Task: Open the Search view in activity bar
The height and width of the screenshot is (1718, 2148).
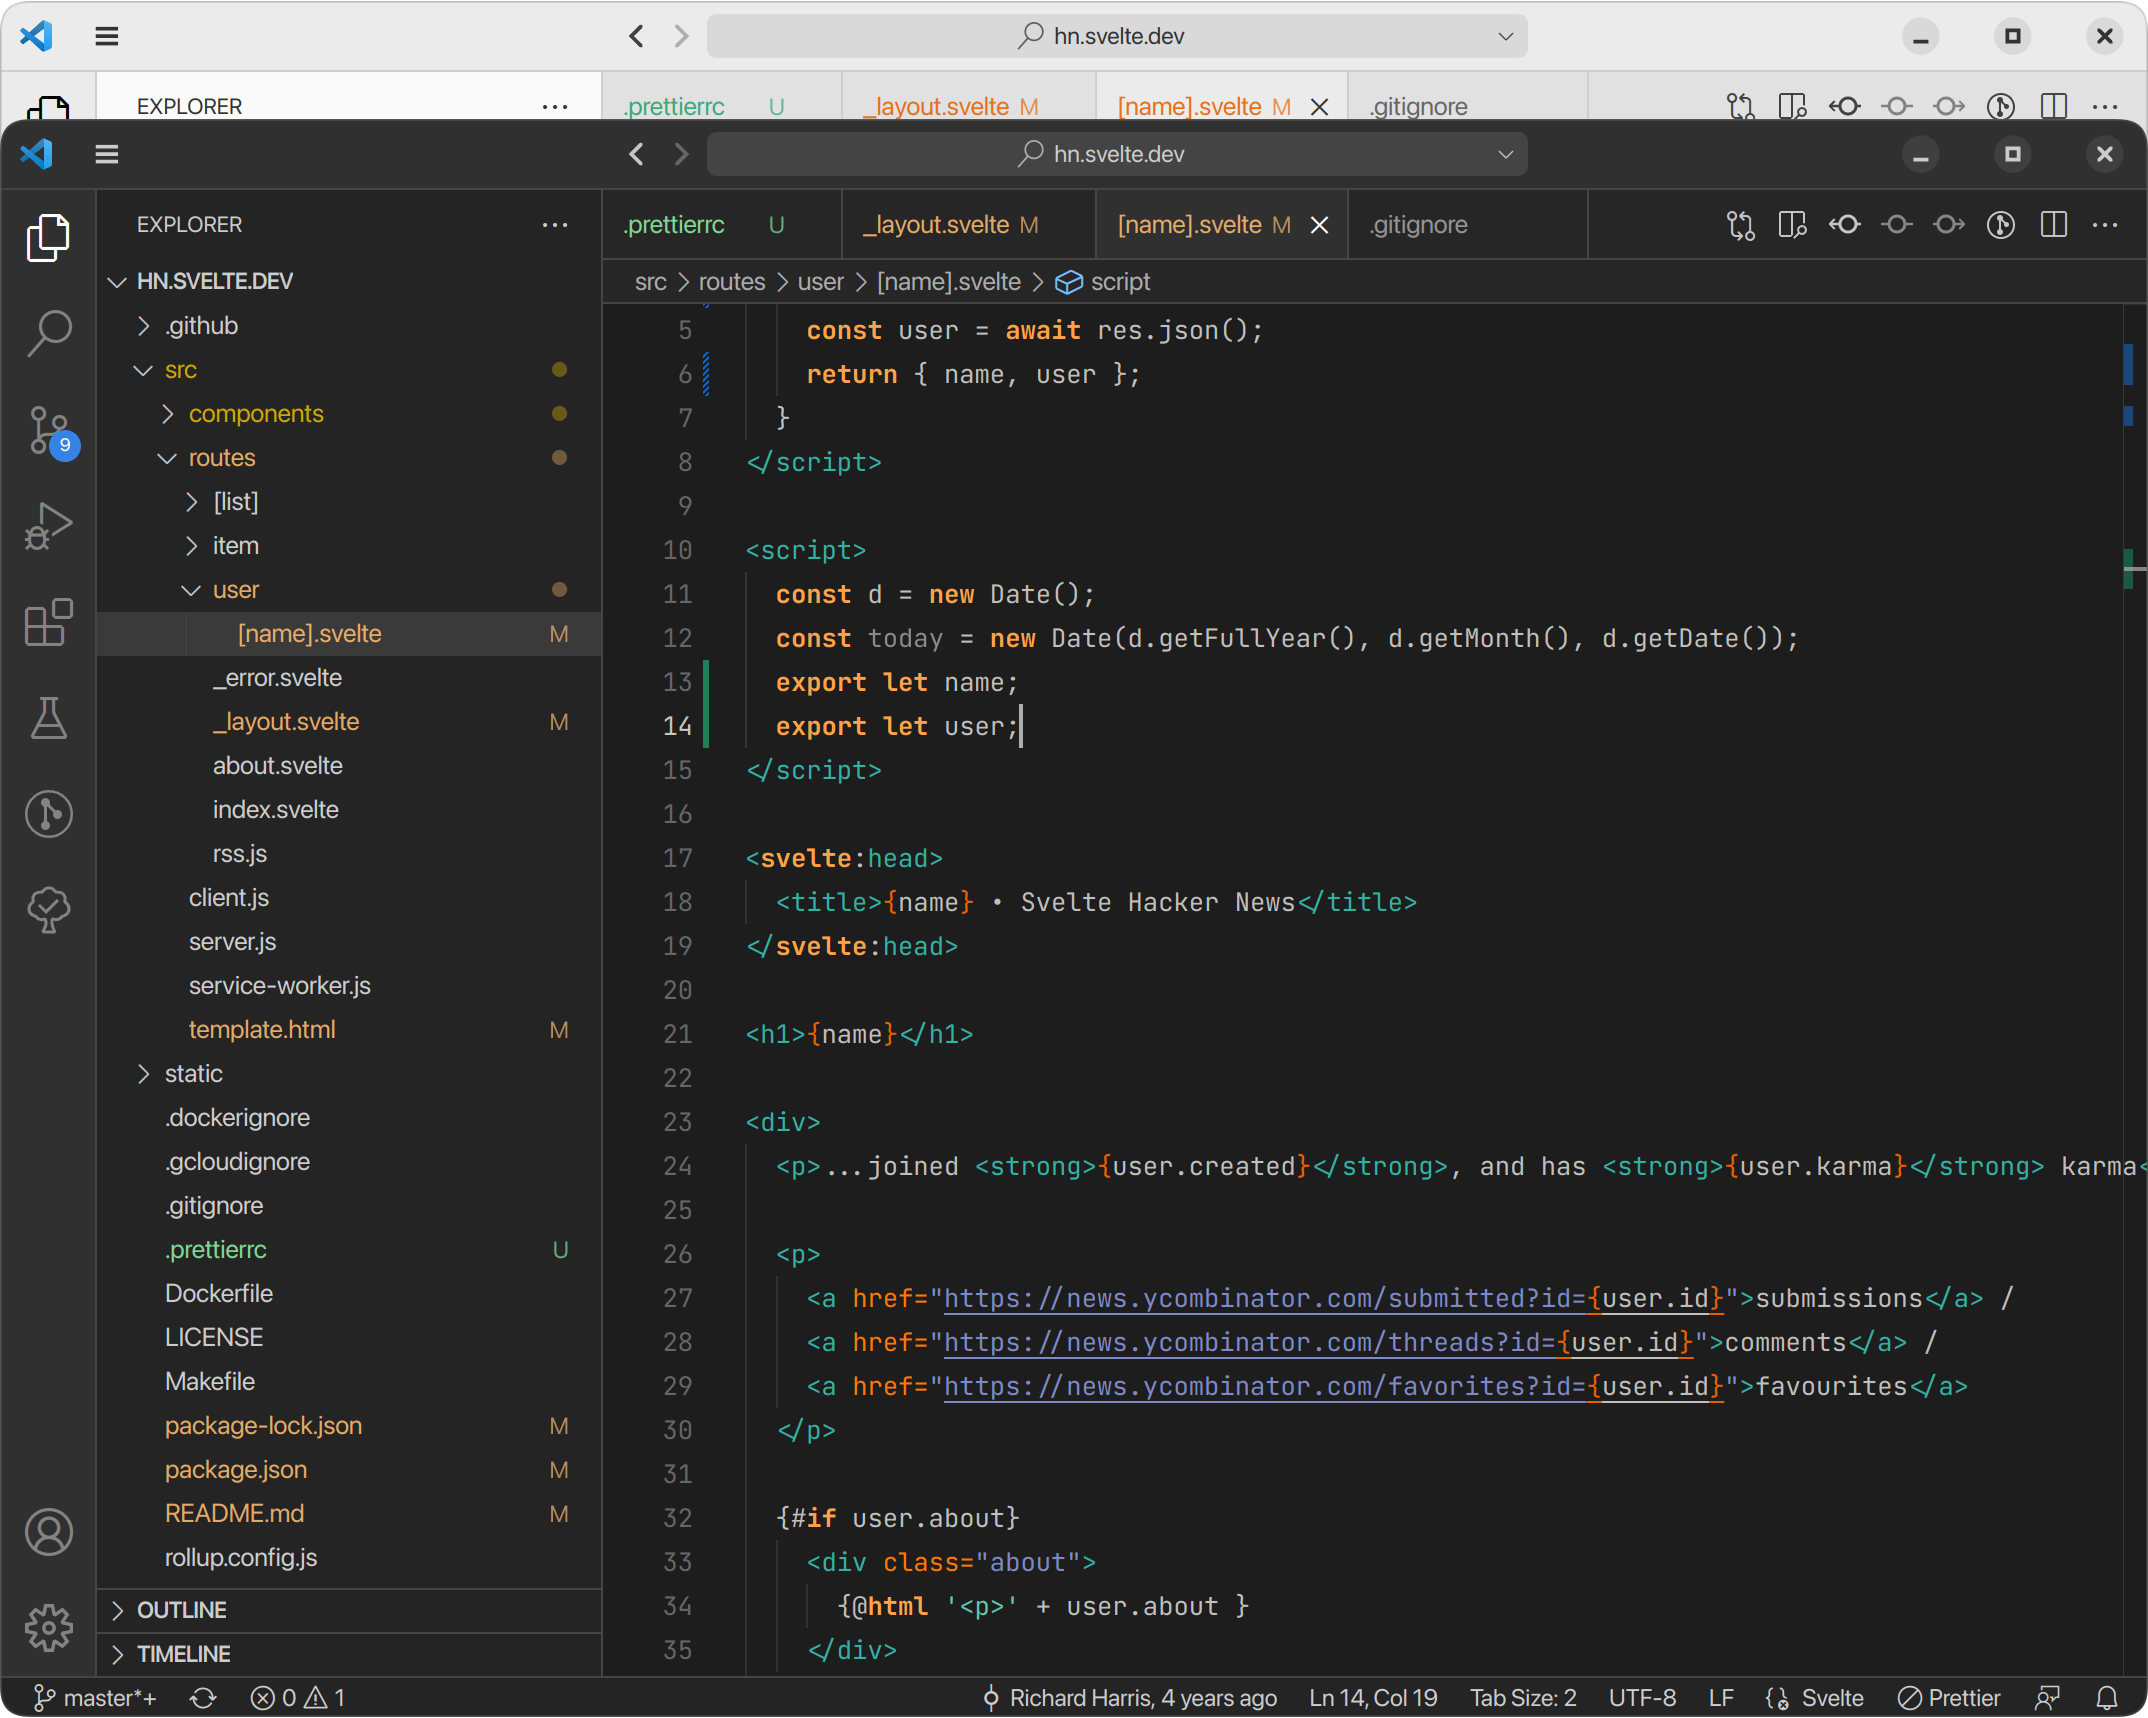Action: pyautogui.click(x=48, y=332)
